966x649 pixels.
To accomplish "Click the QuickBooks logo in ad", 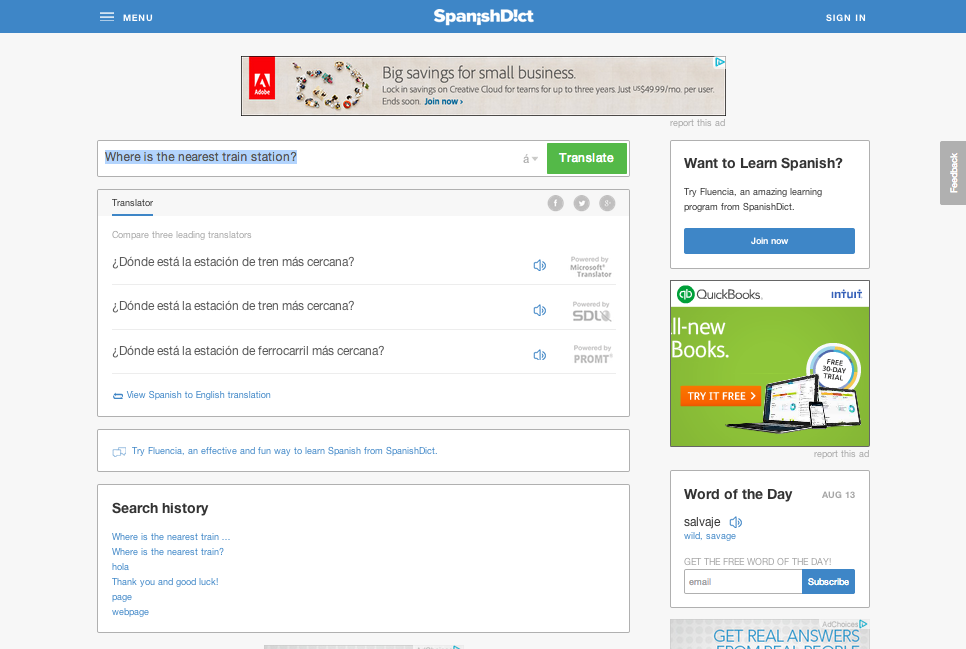I will pos(720,294).
